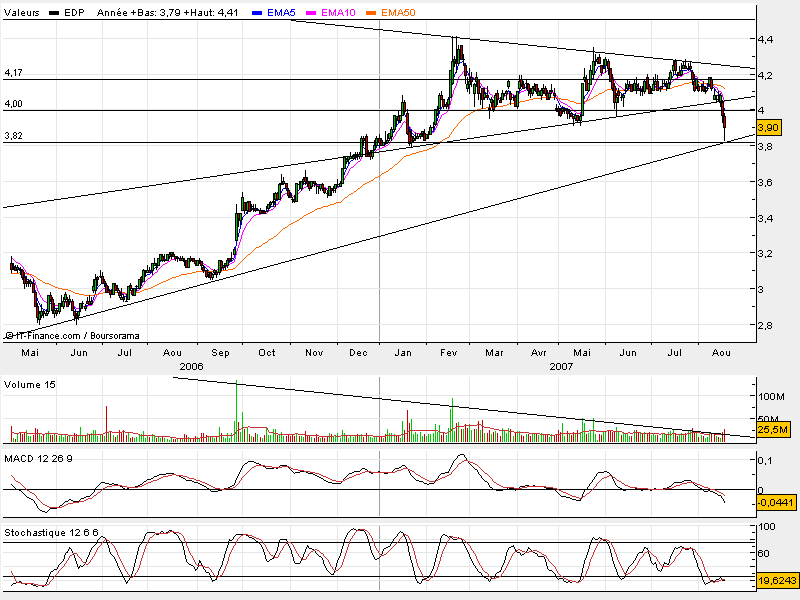
Task: Click the 3,82 support level label
Action: (14, 136)
